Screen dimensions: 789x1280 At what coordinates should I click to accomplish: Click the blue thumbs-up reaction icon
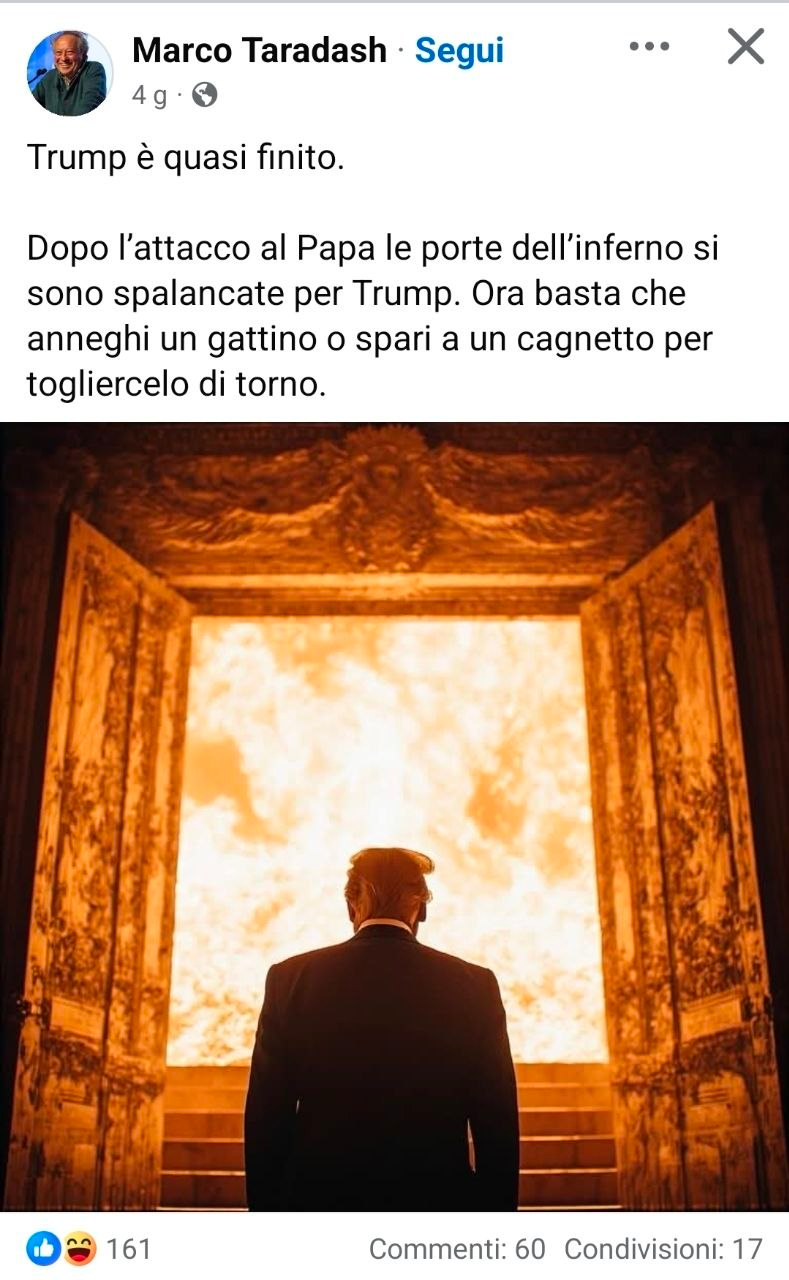43,1247
